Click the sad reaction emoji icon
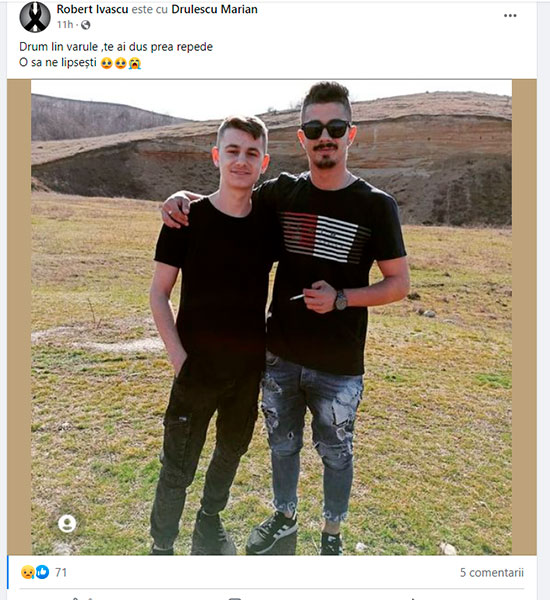The height and width of the screenshot is (600, 550). pos(28,572)
